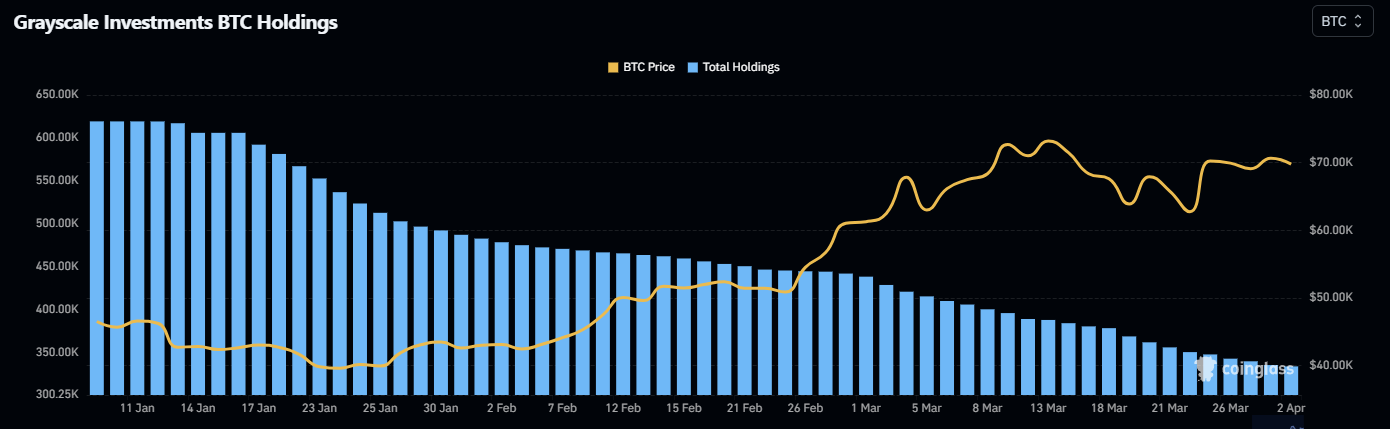The width and height of the screenshot is (1390, 429).
Task: Click the 17 Jan date axis label
Action: (259, 408)
